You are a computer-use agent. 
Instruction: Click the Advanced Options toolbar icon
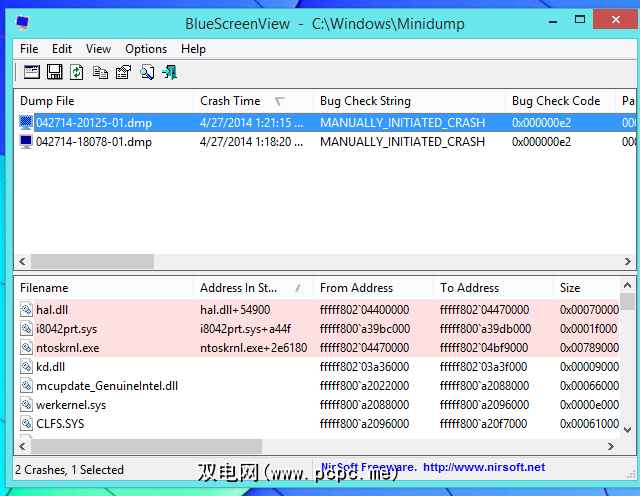pos(32,72)
